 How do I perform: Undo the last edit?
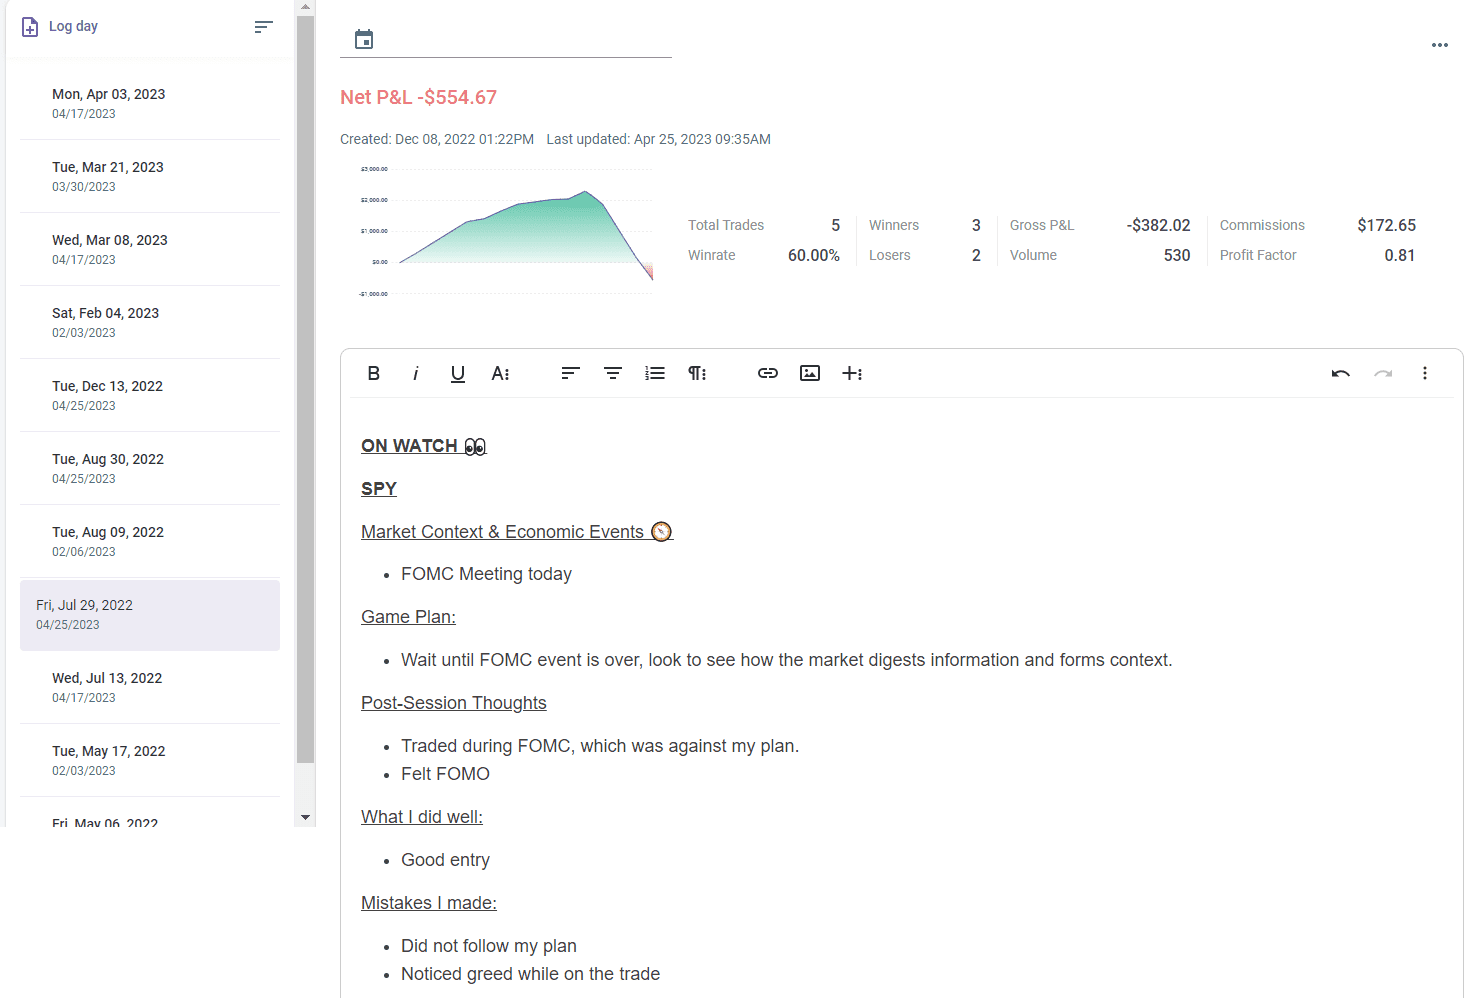pos(1341,373)
